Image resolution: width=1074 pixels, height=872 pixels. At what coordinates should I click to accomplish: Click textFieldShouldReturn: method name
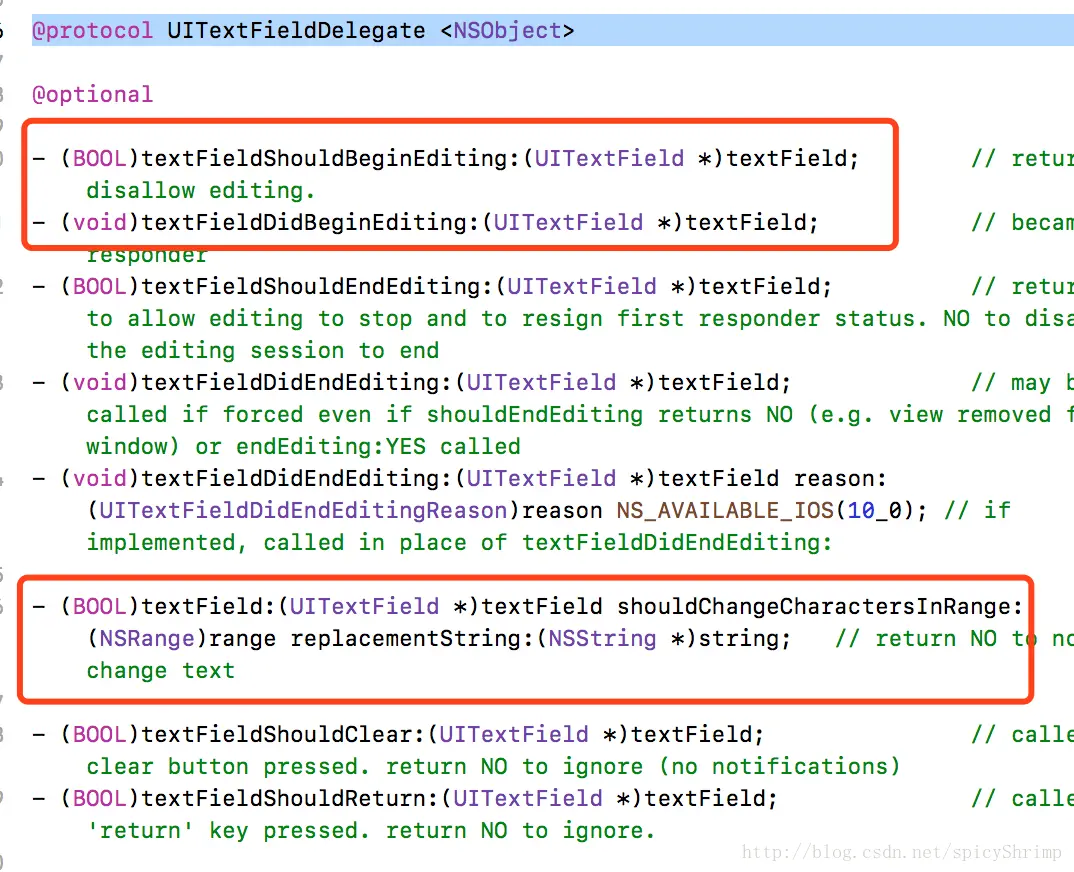289,798
